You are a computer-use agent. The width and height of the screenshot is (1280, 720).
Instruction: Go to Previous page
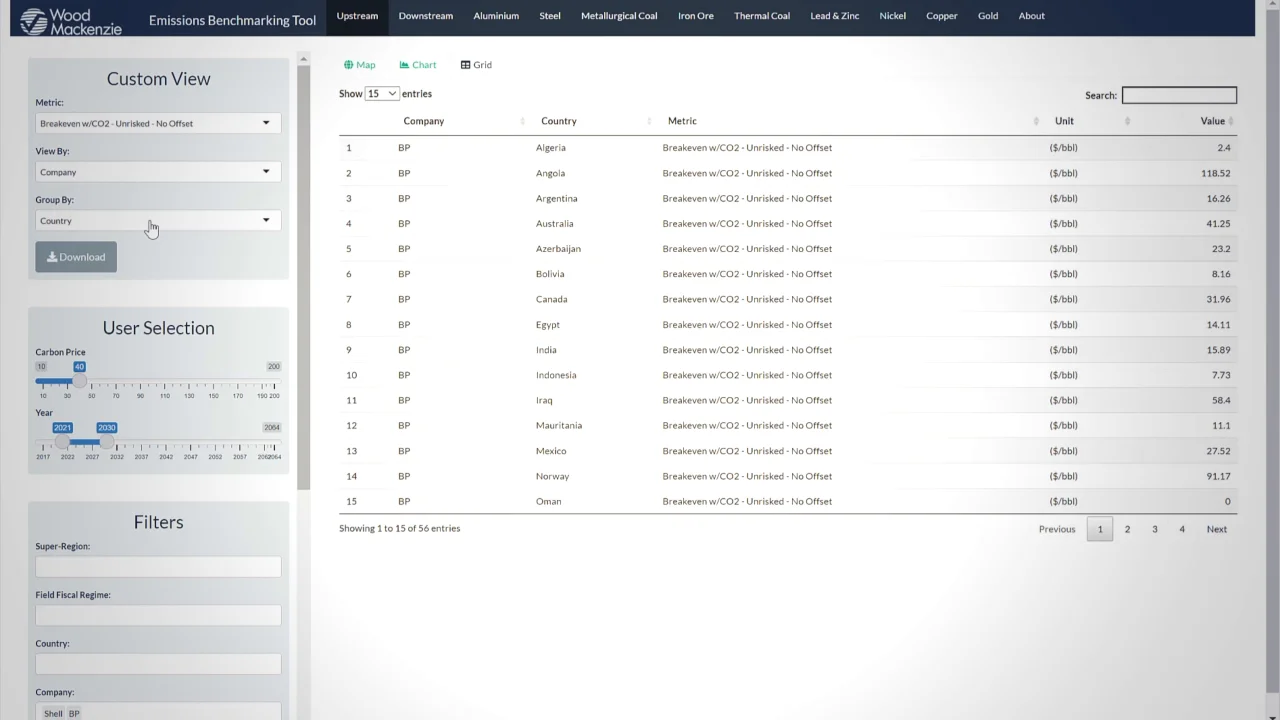[x=1057, y=529]
